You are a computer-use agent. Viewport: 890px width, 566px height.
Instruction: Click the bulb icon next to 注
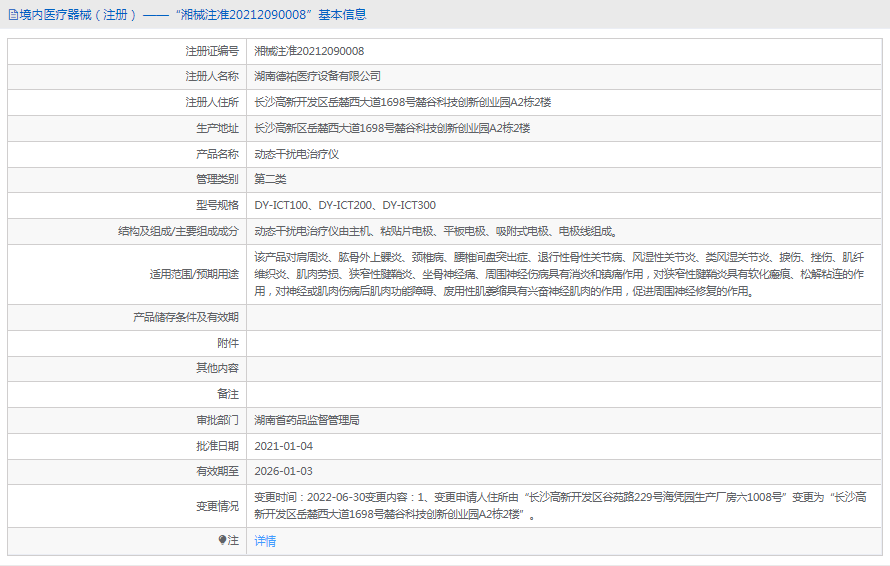pyautogui.click(x=222, y=540)
